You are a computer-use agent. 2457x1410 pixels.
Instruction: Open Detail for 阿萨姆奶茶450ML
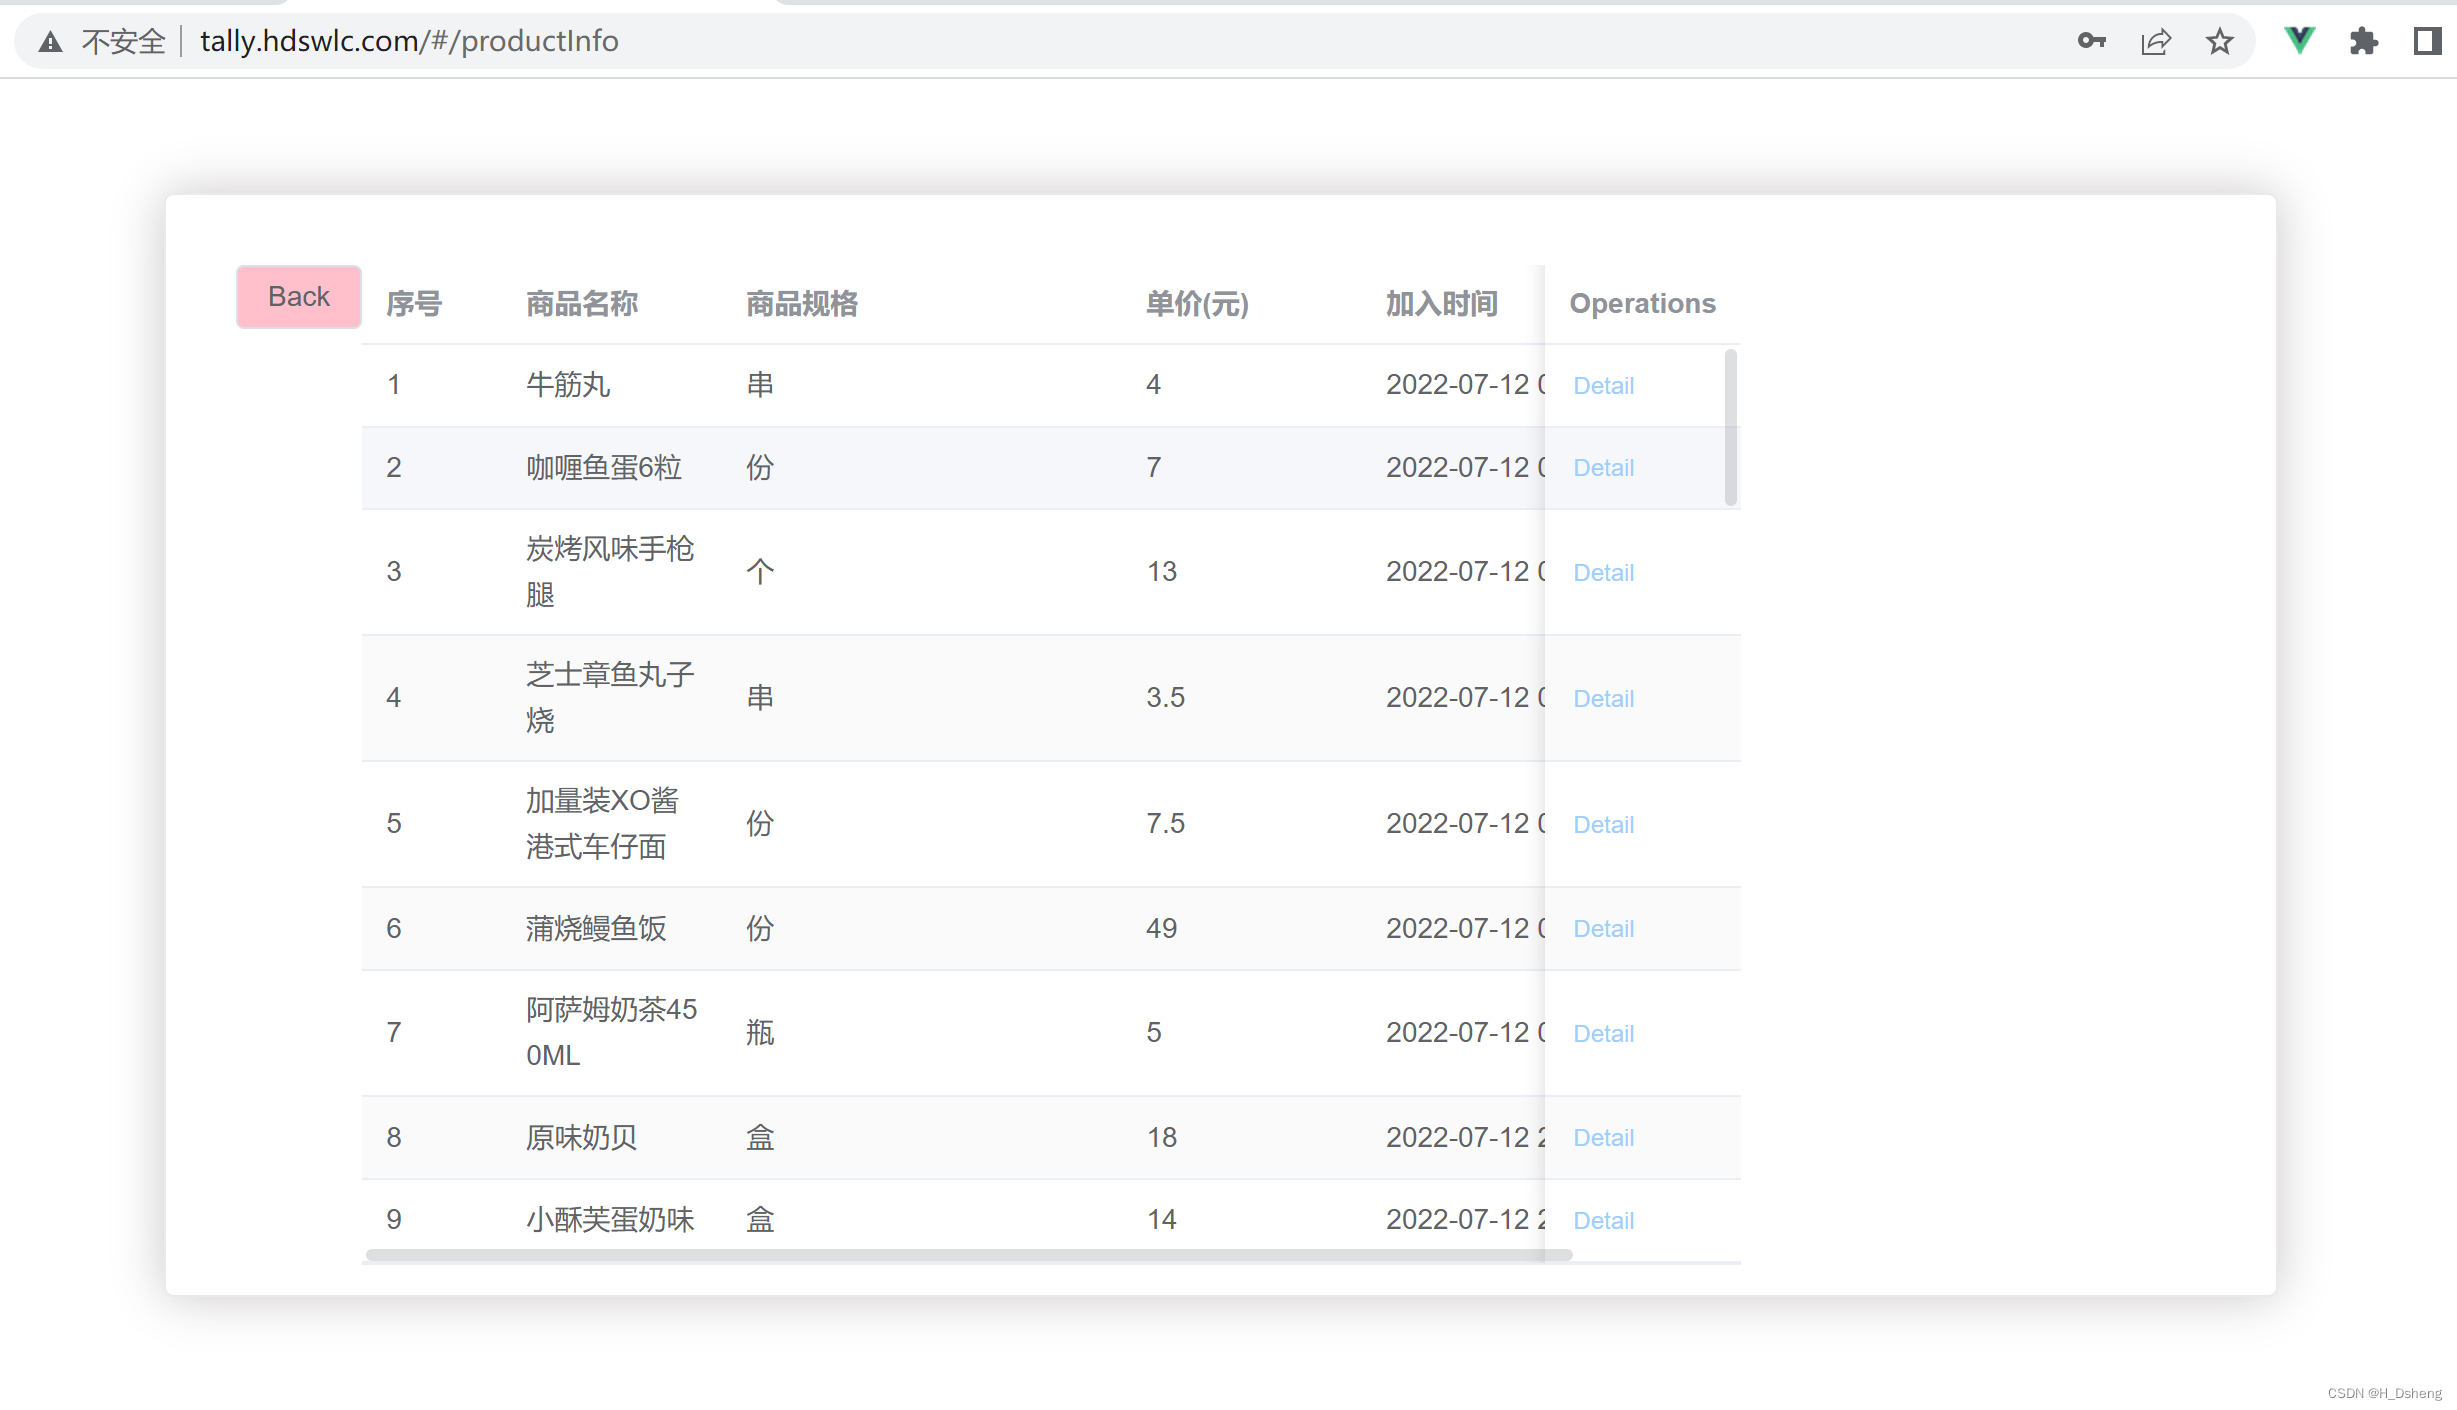pos(1603,1034)
